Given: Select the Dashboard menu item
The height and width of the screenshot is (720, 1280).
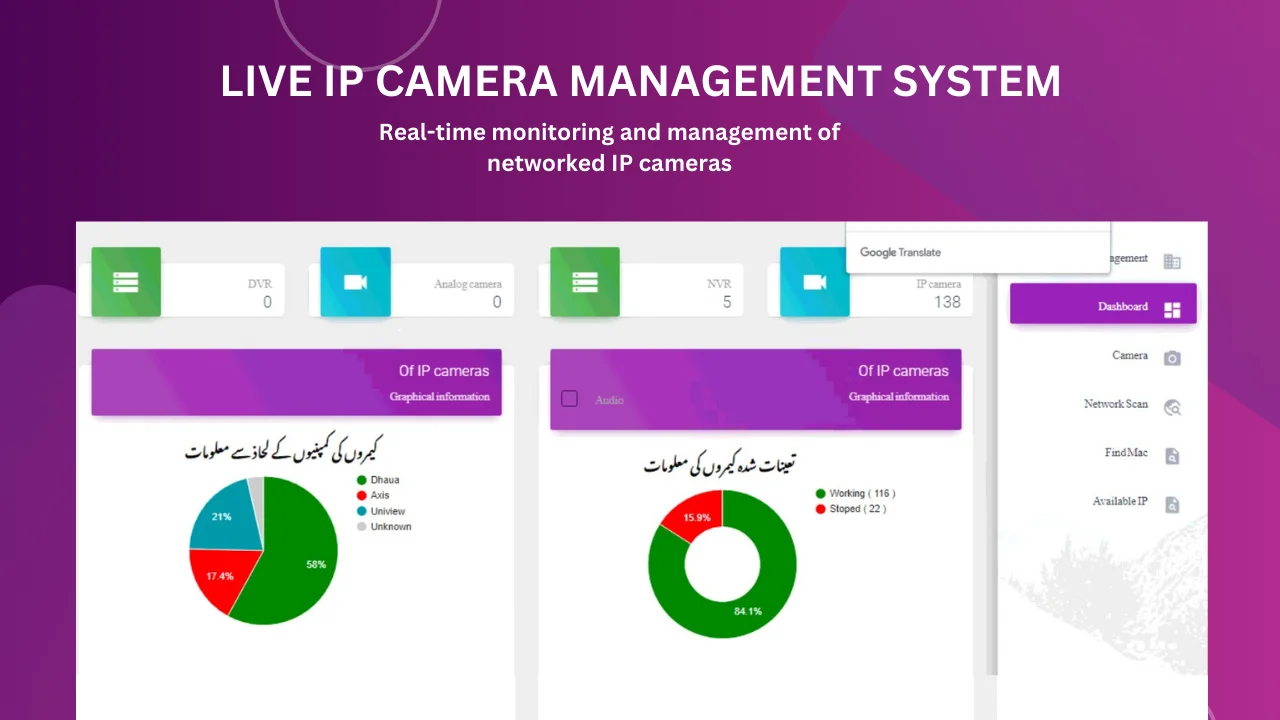Looking at the screenshot, I should point(1103,307).
